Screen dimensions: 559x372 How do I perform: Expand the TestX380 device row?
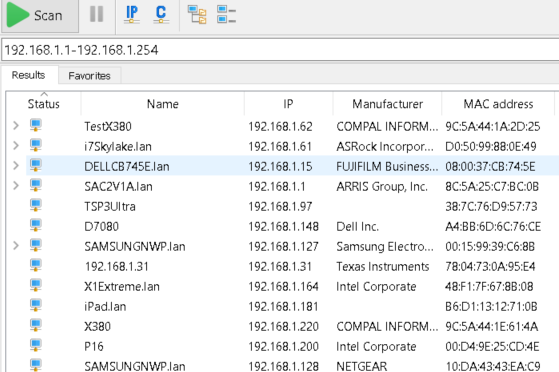16,126
